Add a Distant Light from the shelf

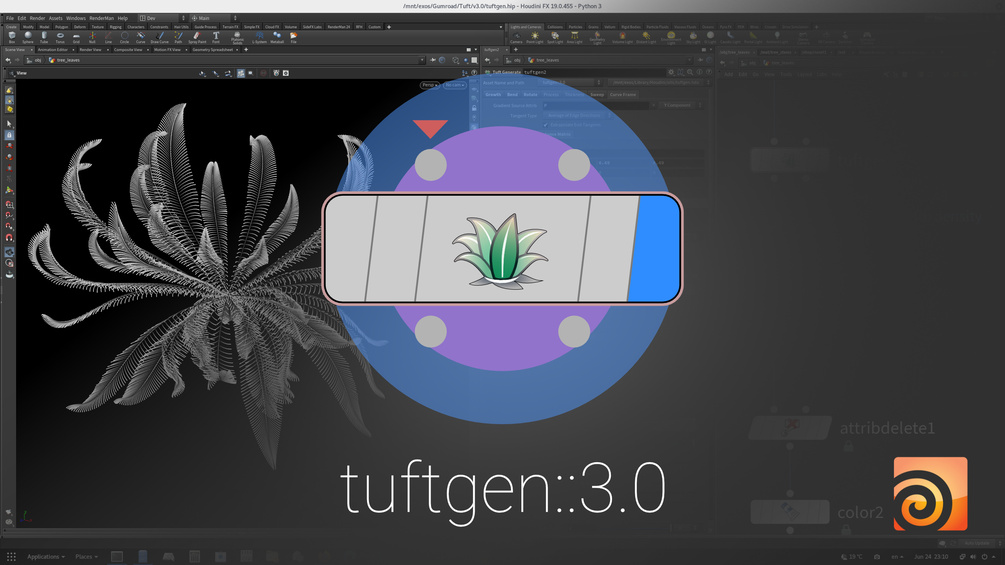click(x=646, y=38)
